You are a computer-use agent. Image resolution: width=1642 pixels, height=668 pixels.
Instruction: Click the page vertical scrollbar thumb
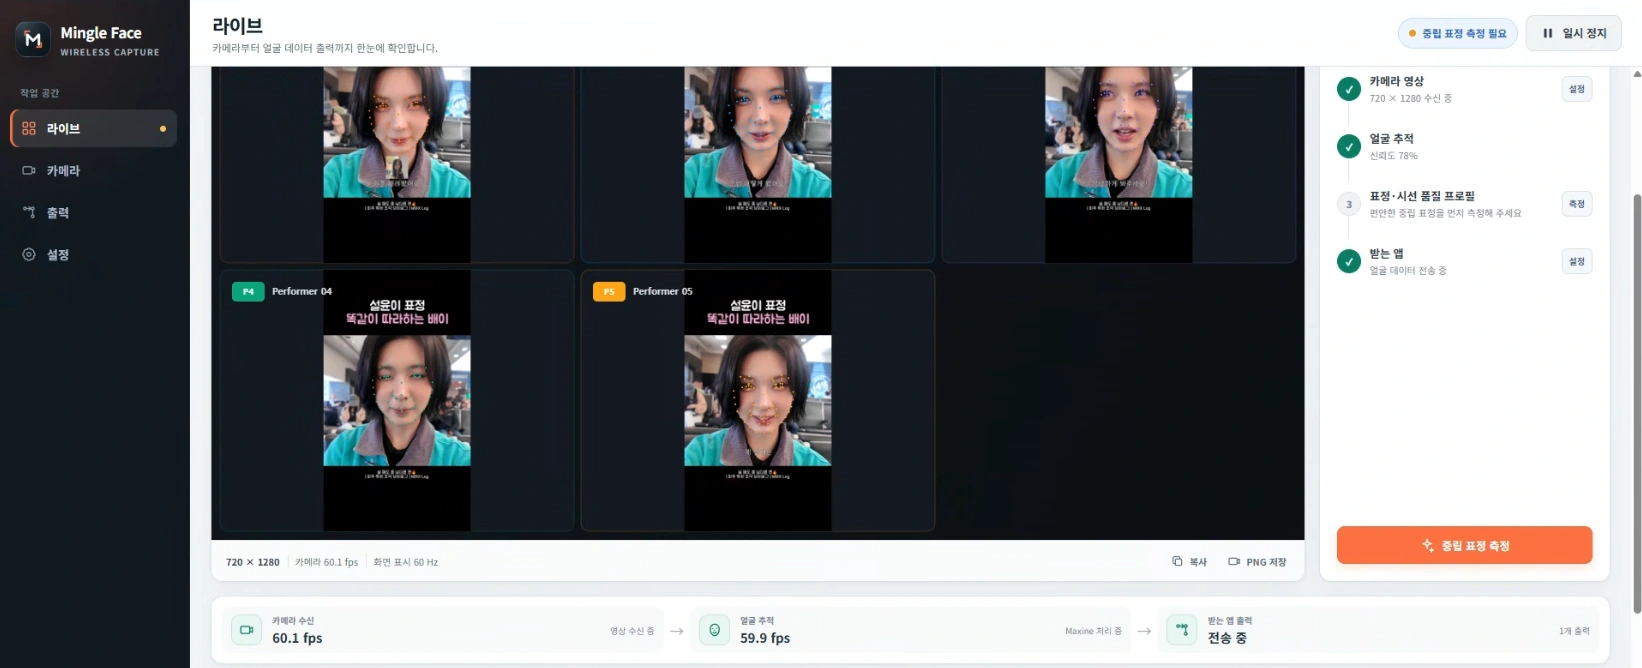(x=1637, y=403)
